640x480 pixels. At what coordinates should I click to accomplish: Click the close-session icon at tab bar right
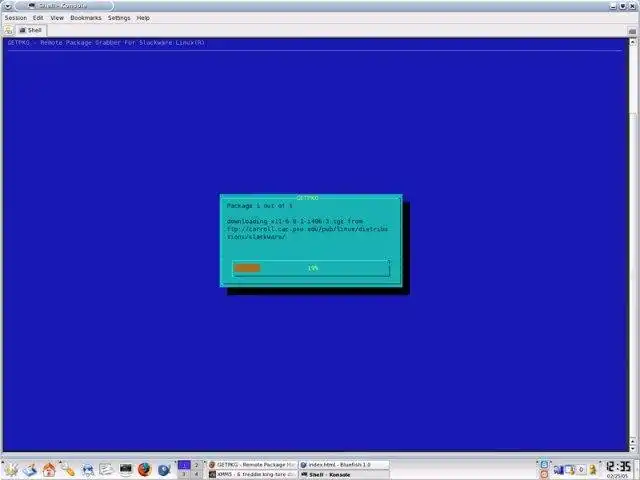tap(632, 31)
